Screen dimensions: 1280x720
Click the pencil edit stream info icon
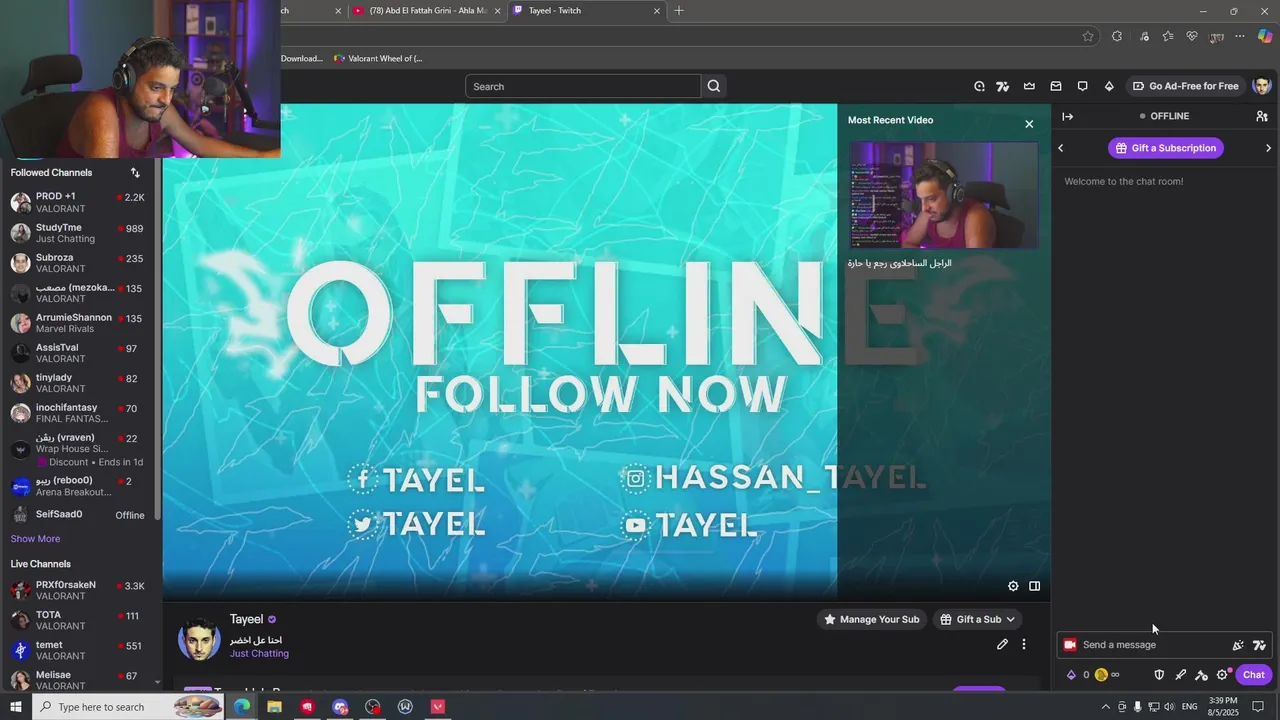(1002, 644)
